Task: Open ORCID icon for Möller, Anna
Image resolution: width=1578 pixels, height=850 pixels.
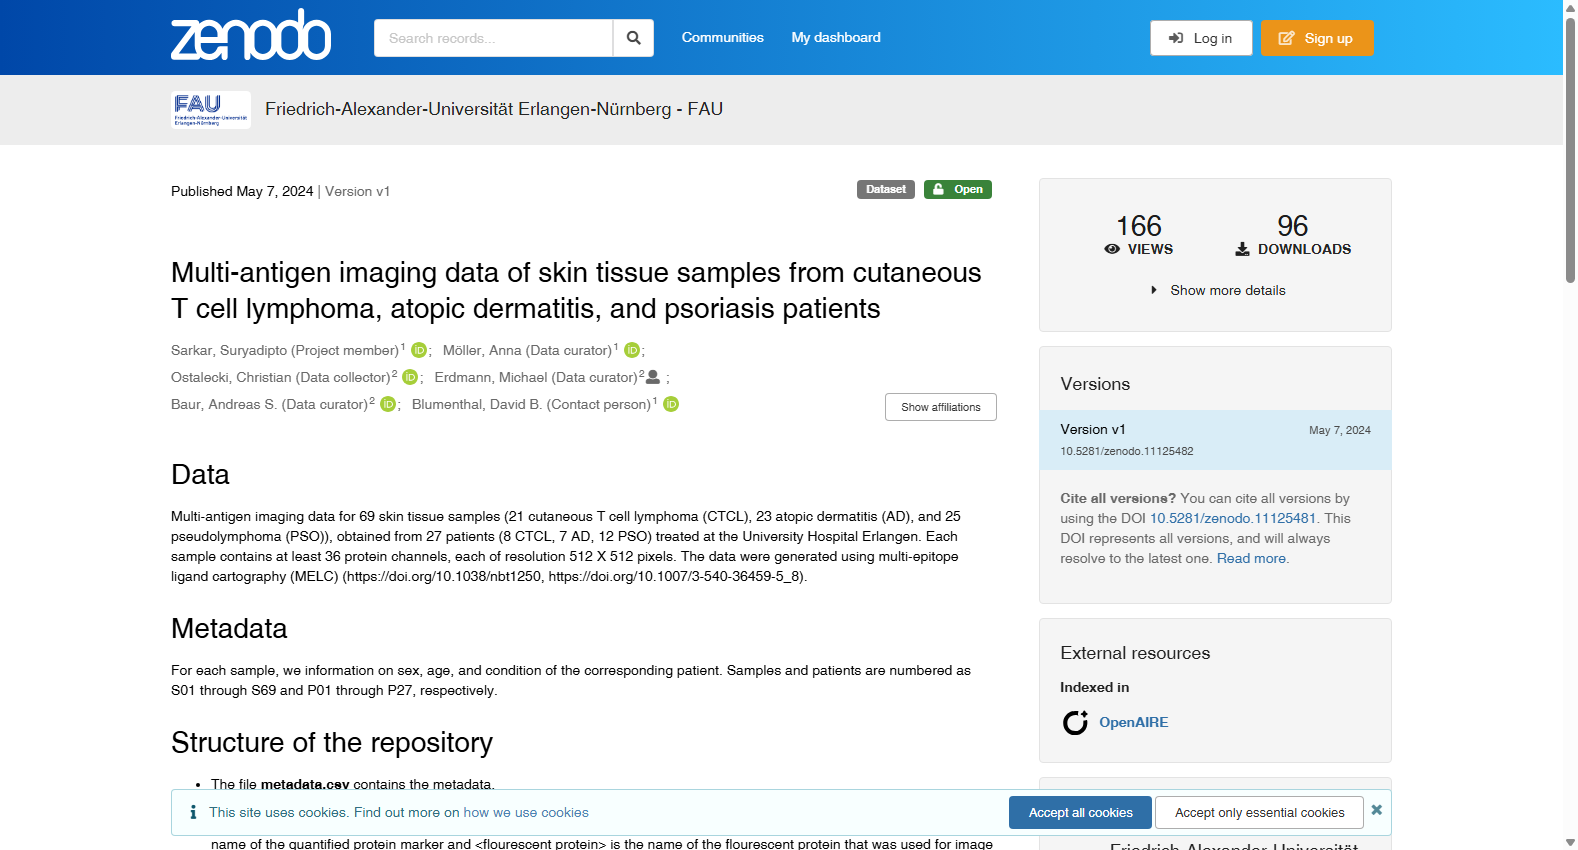Action: (x=632, y=350)
